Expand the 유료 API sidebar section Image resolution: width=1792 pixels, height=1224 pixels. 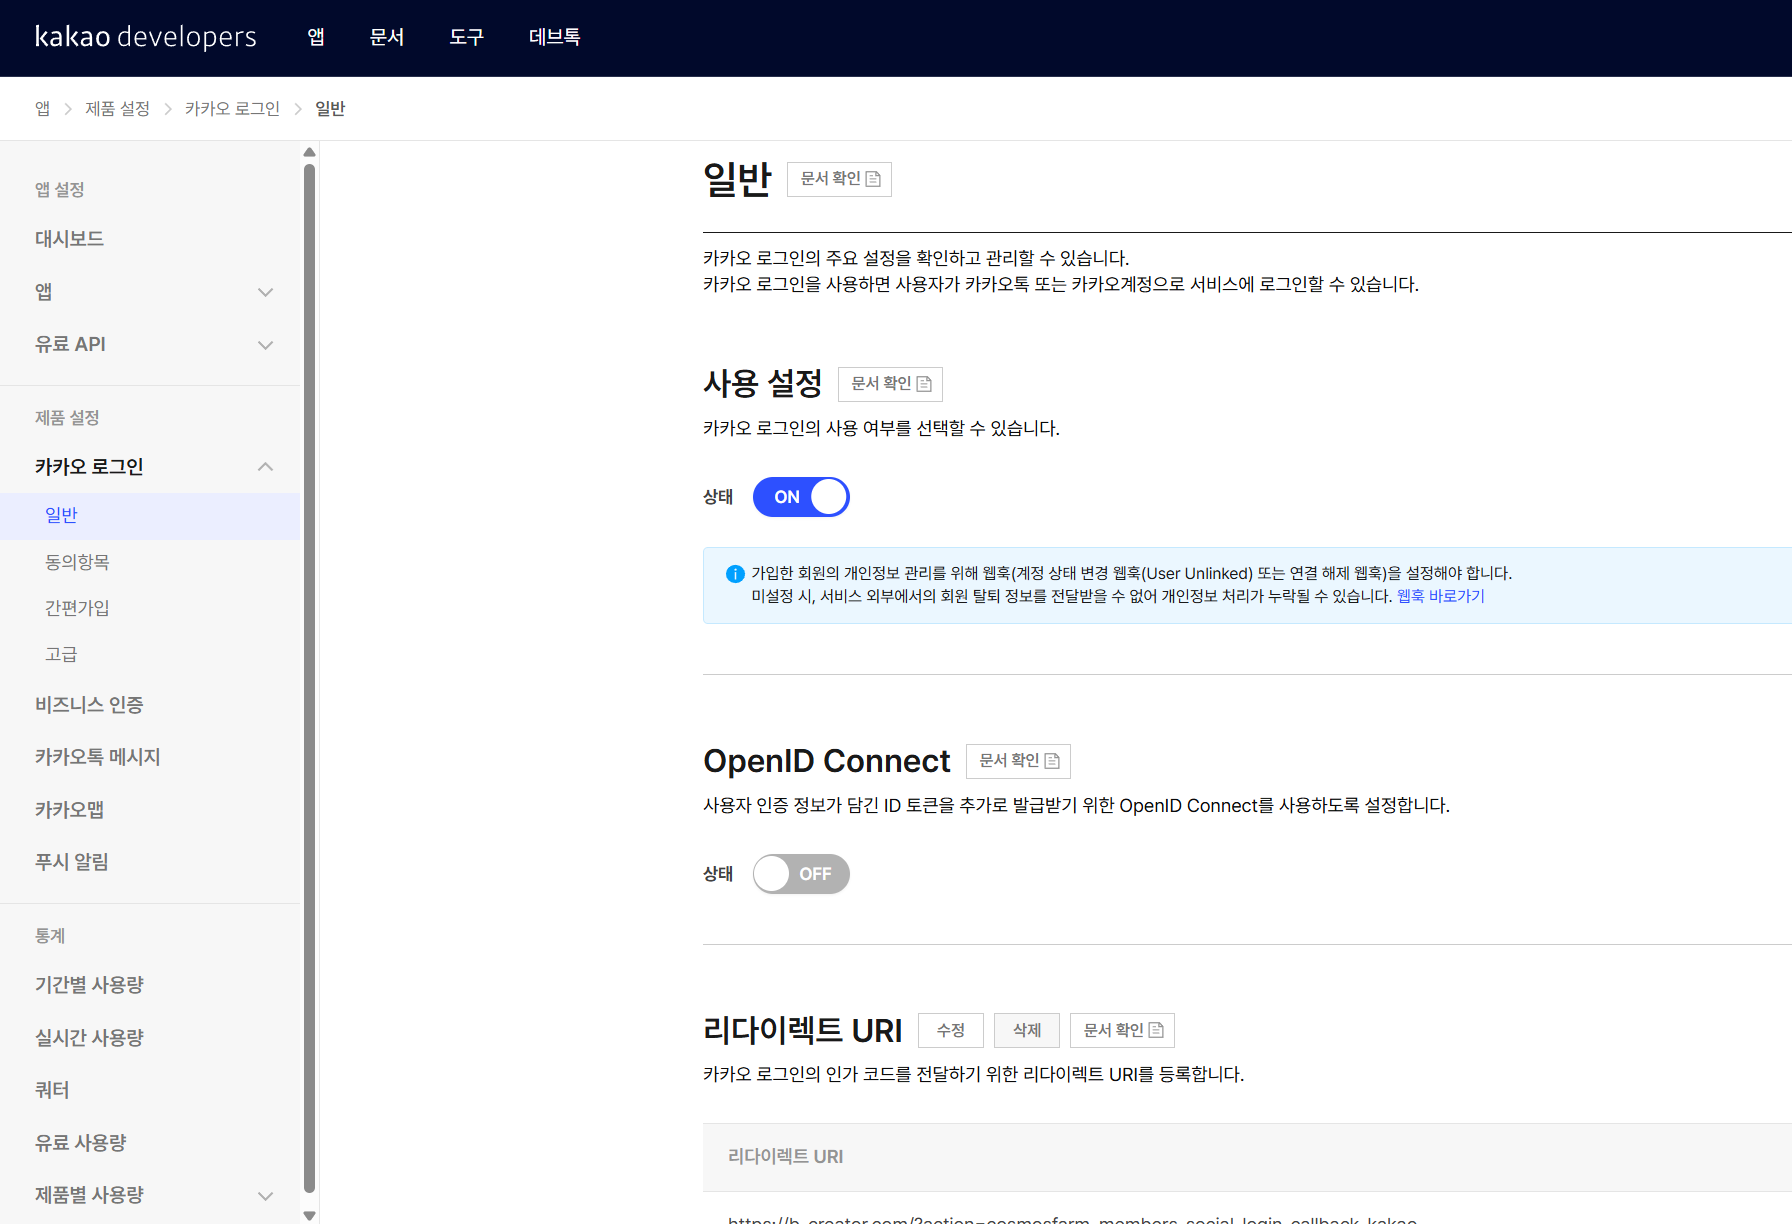pos(265,345)
